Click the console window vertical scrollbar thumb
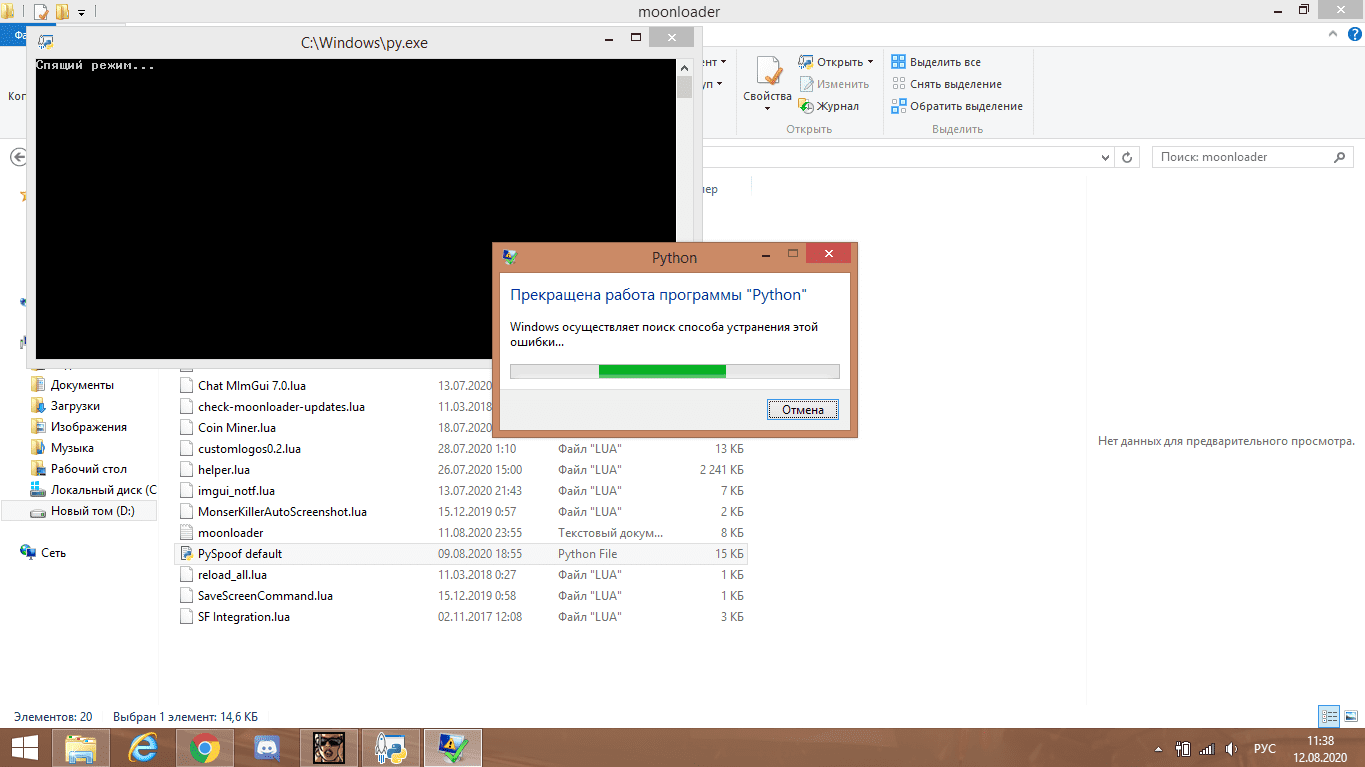1365x767 pixels. (x=684, y=86)
